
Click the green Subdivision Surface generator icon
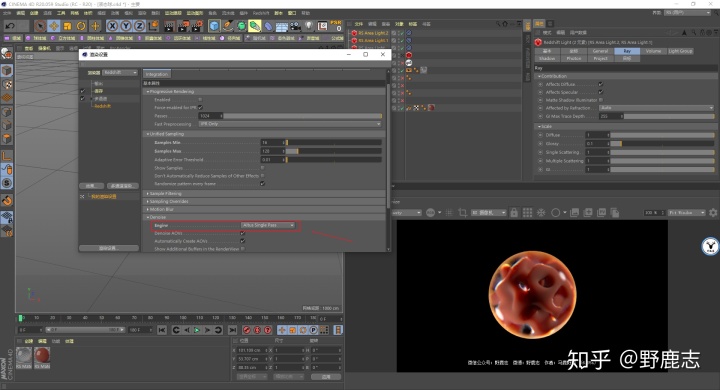coord(241,26)
